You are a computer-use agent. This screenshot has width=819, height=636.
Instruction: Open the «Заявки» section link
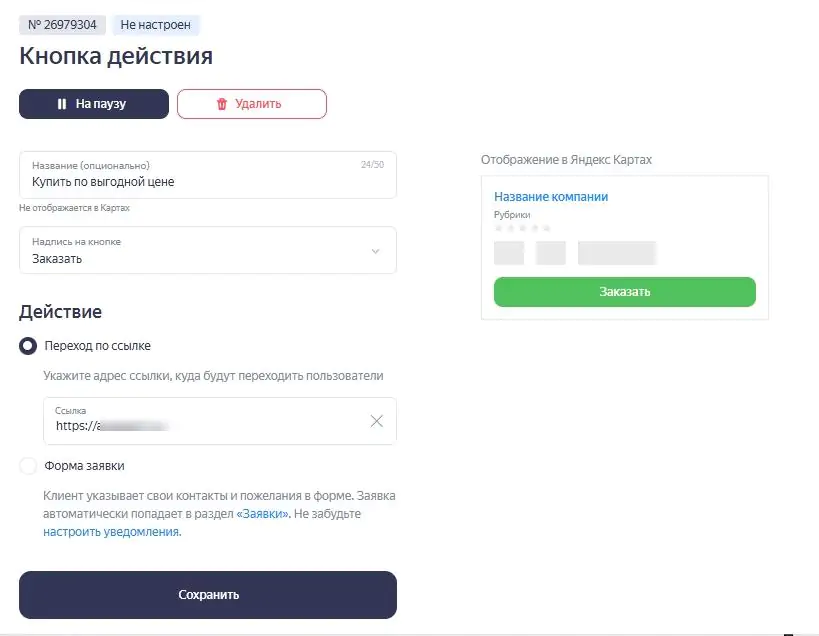(x=263, y=514)
